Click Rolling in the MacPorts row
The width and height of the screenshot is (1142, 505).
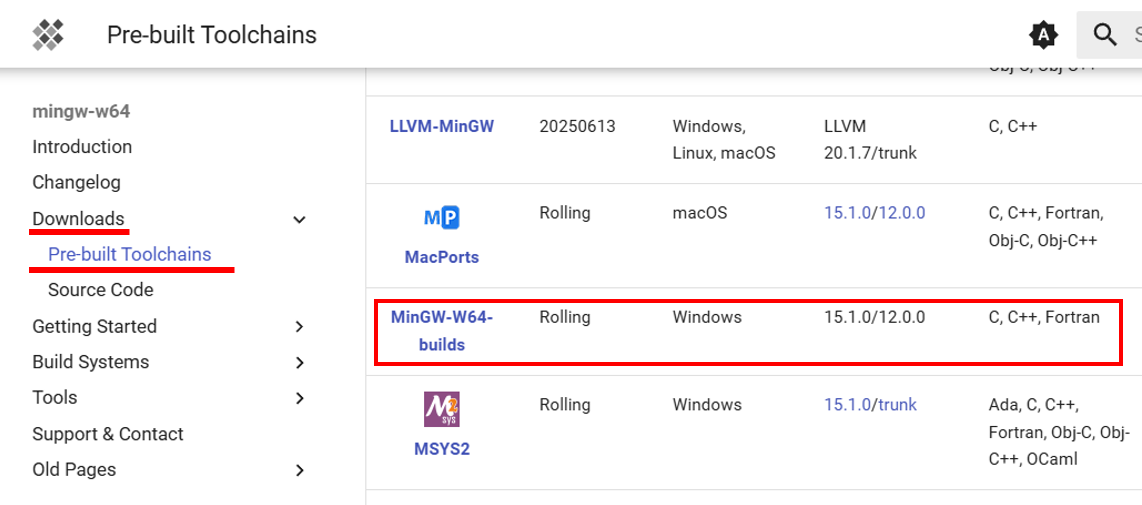[x=565, y=214]
